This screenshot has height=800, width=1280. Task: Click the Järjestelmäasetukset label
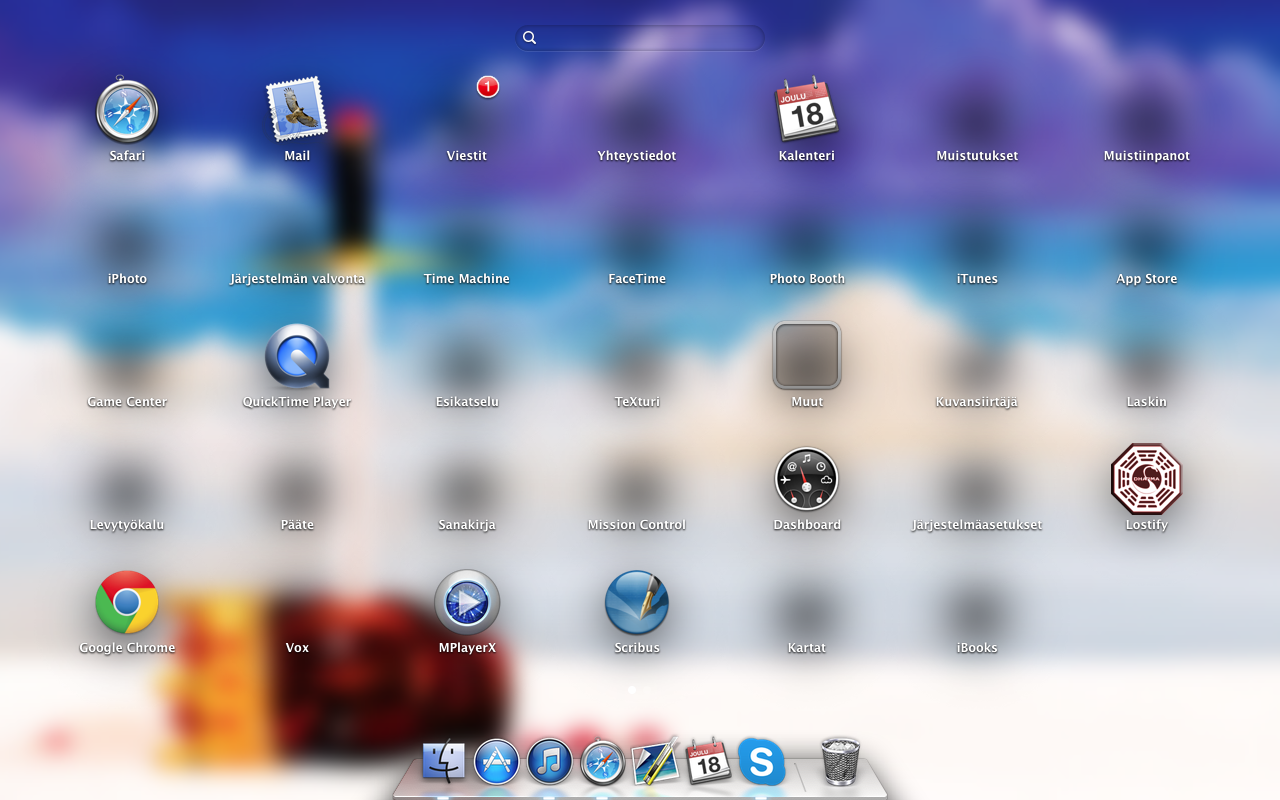(x=977, y=525)
